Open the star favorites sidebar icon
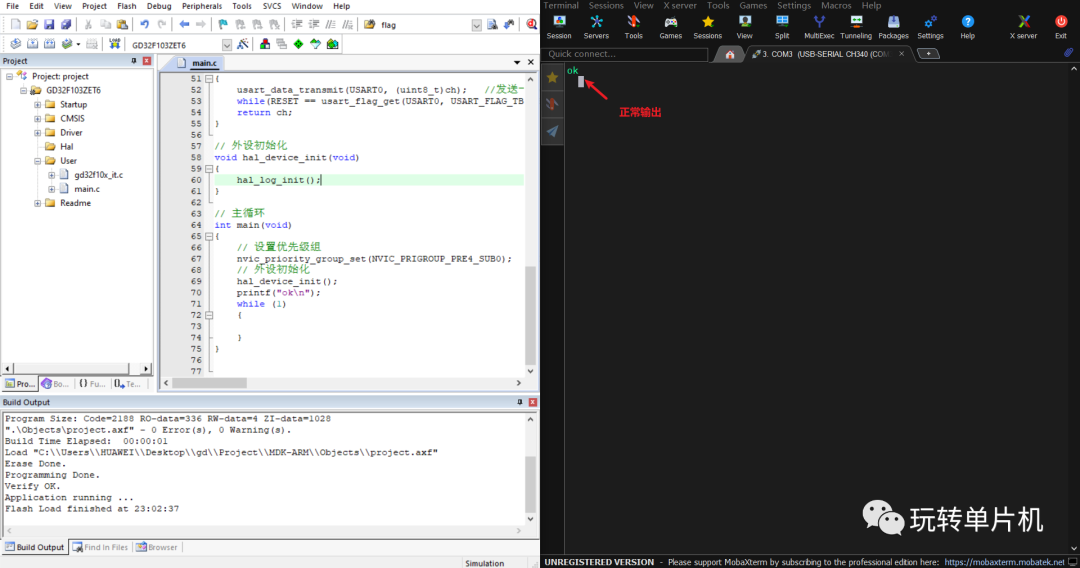The height and width of the screenshot is (568, 1080). point(552,77)
